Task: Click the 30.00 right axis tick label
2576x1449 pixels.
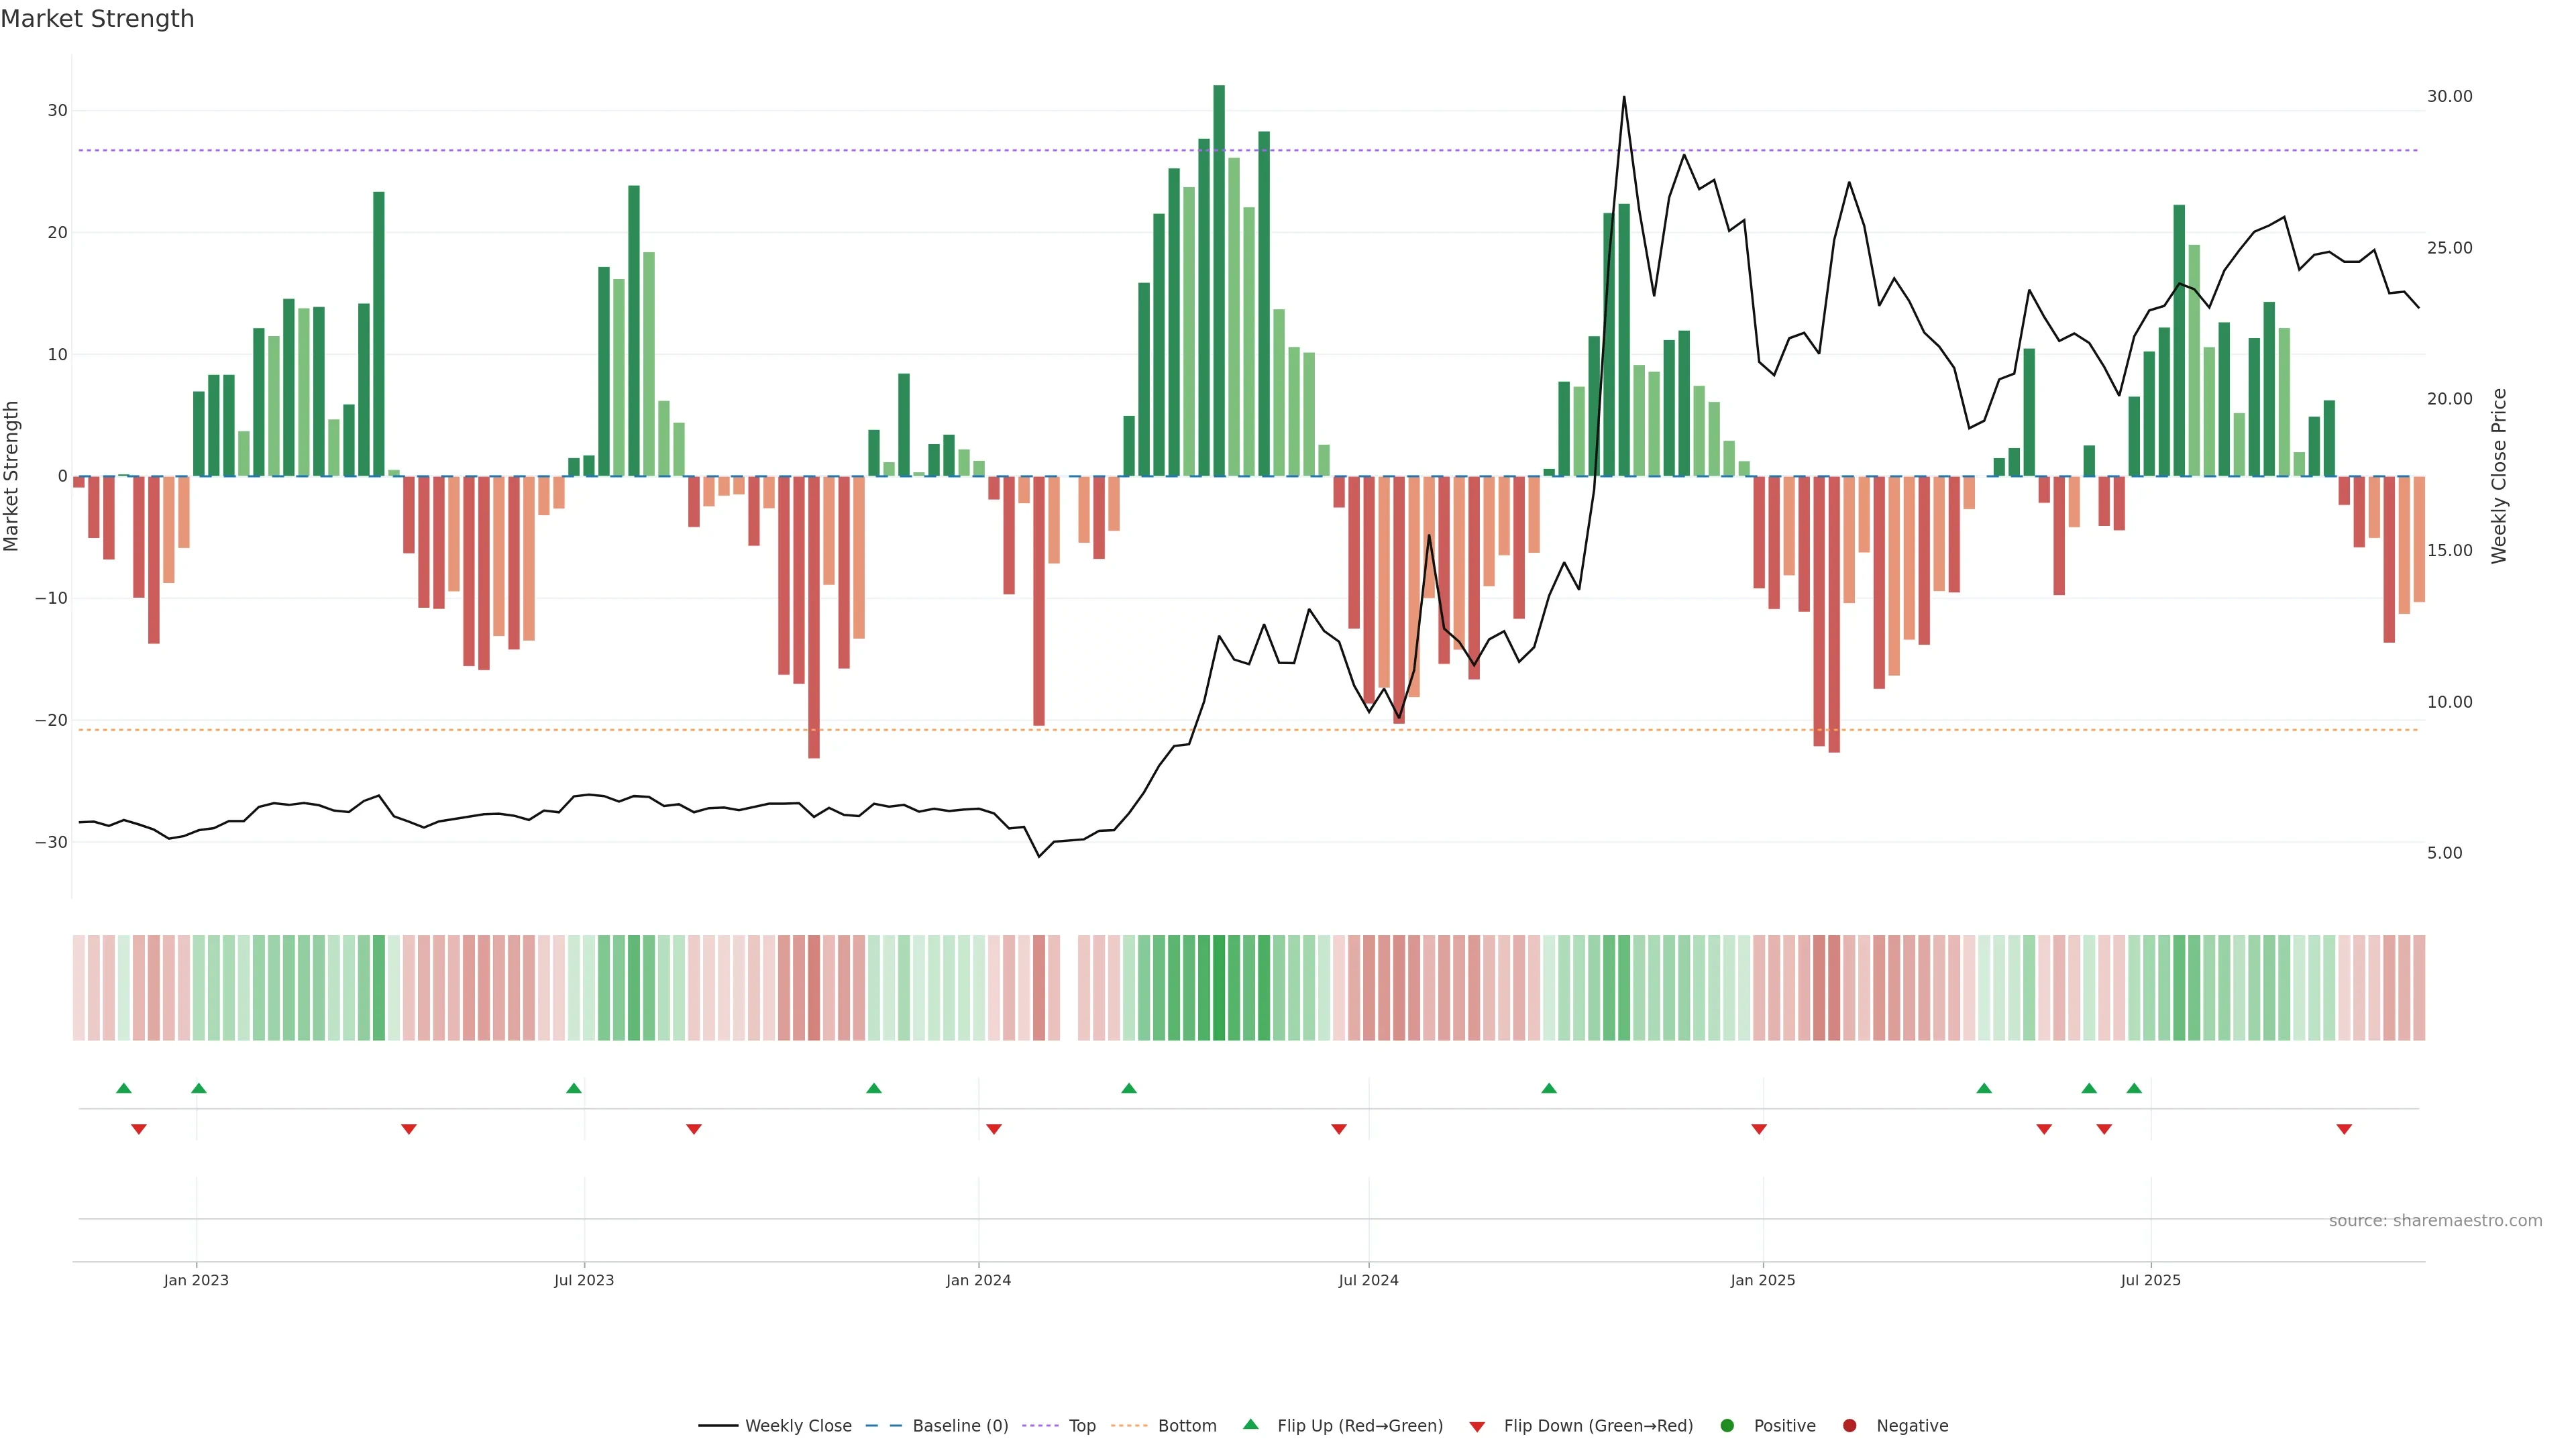Action: point(2449,96)
